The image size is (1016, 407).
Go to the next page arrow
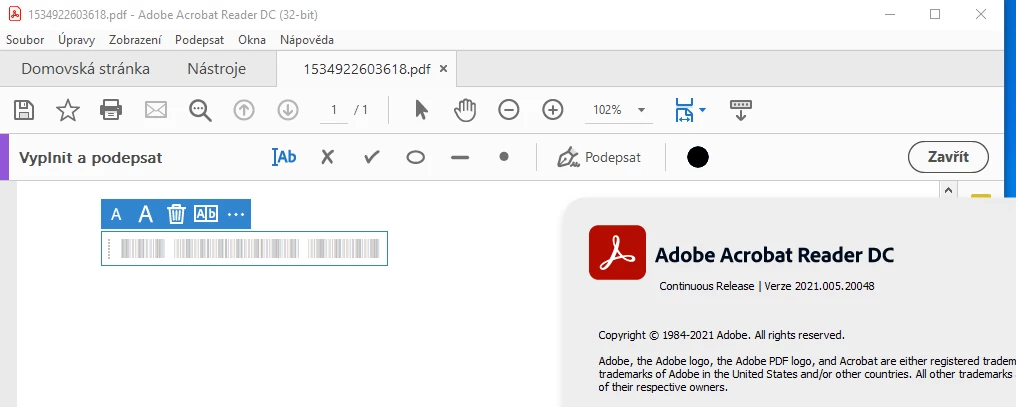(288, 110)
